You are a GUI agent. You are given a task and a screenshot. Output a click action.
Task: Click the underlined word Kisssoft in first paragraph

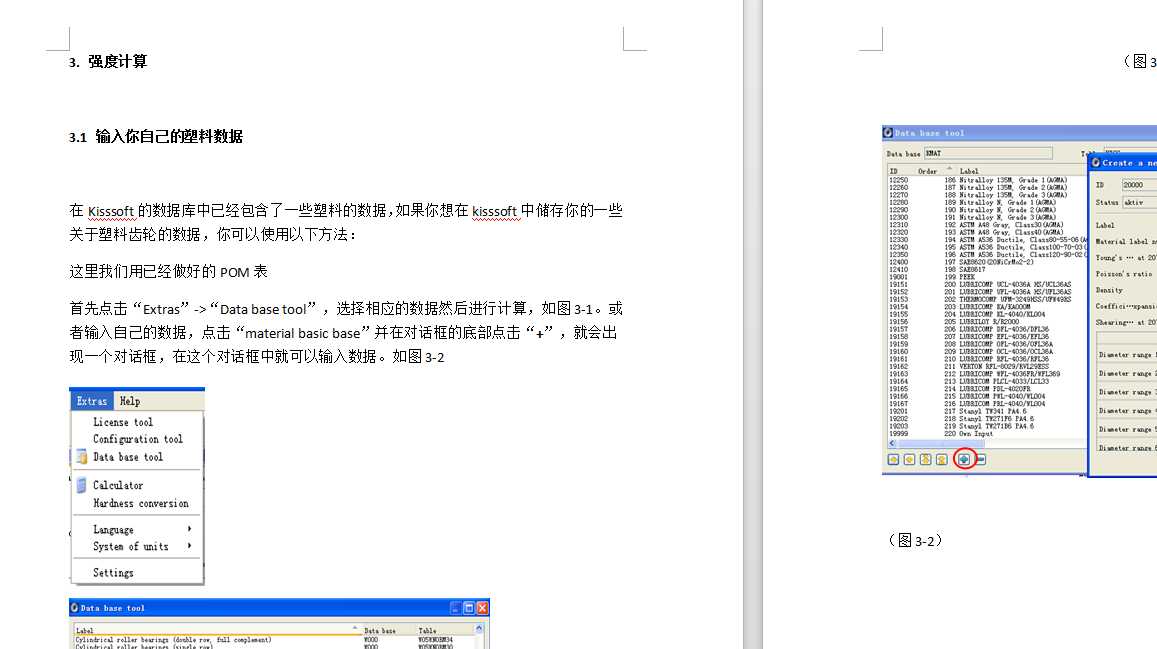[x=111, y=211]
